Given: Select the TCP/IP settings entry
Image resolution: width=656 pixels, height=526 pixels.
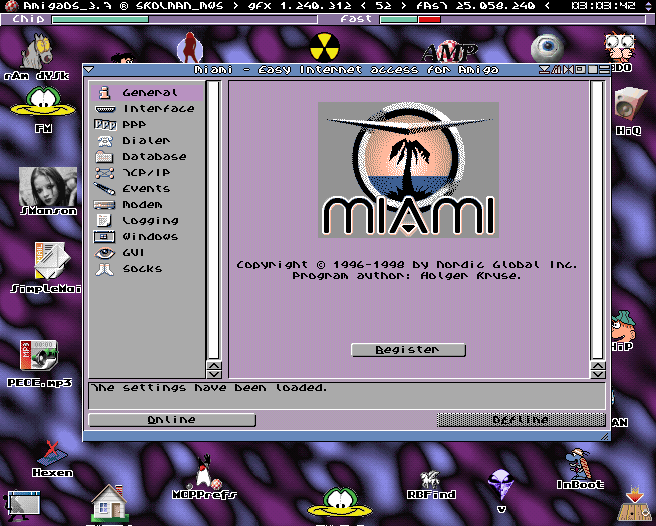Looking at the screenshot, I should point(147,172).
